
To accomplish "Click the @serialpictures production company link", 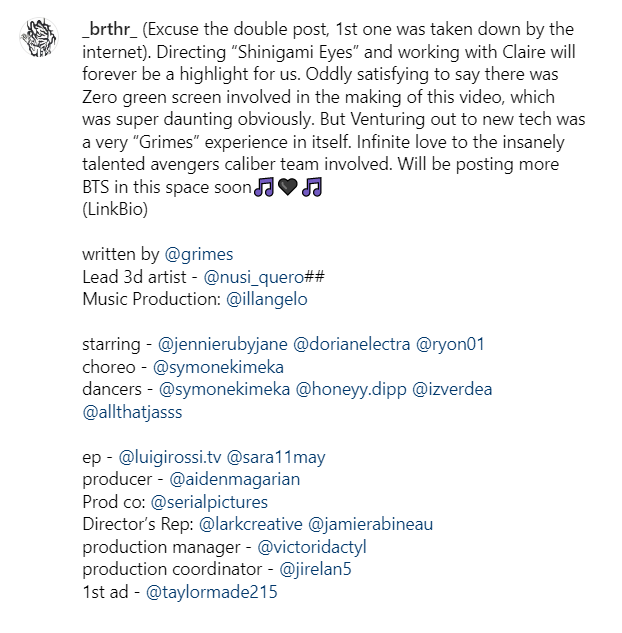I will (x=209, y=502).
